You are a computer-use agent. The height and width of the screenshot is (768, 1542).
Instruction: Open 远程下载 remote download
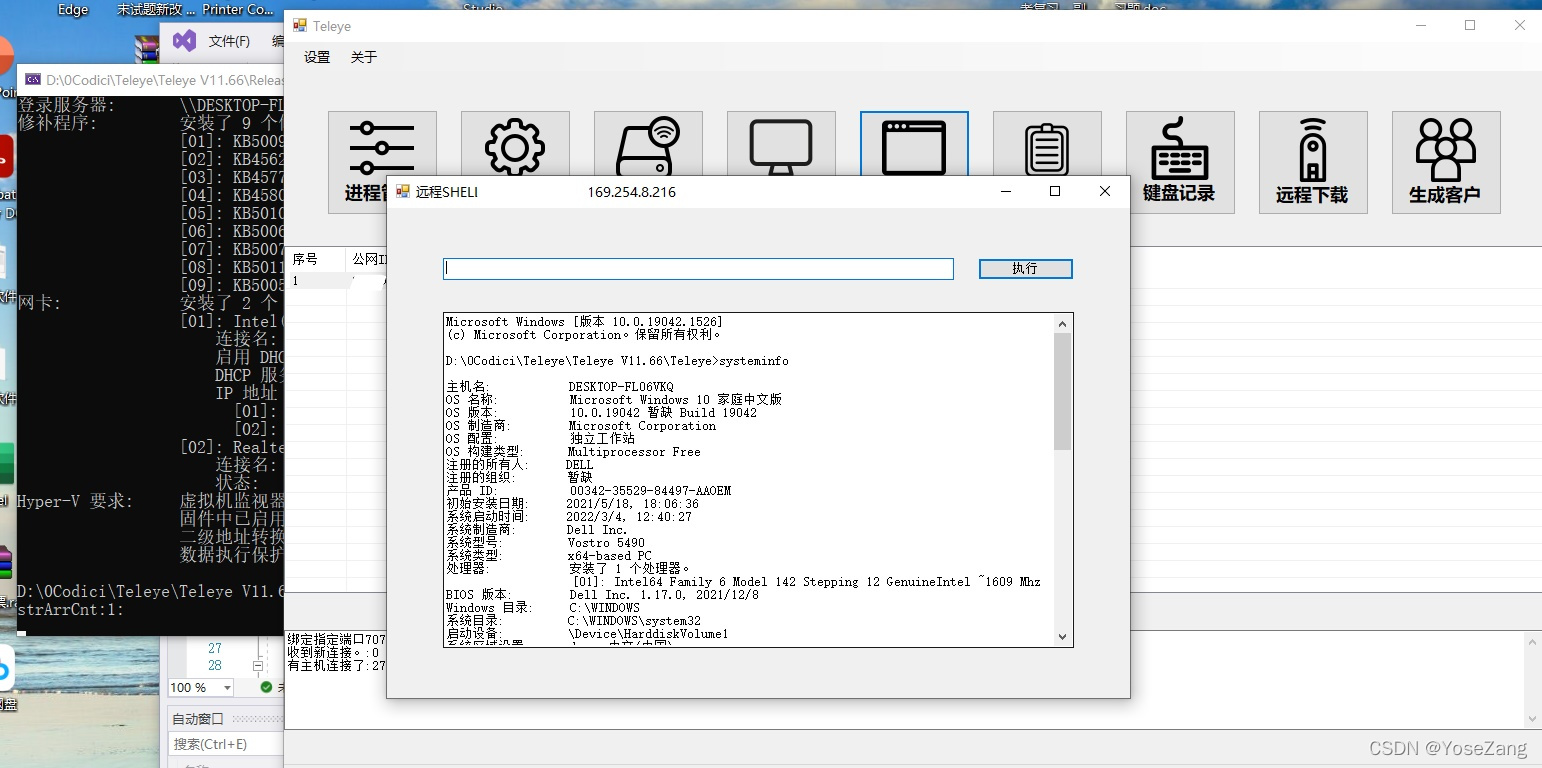1313,162
